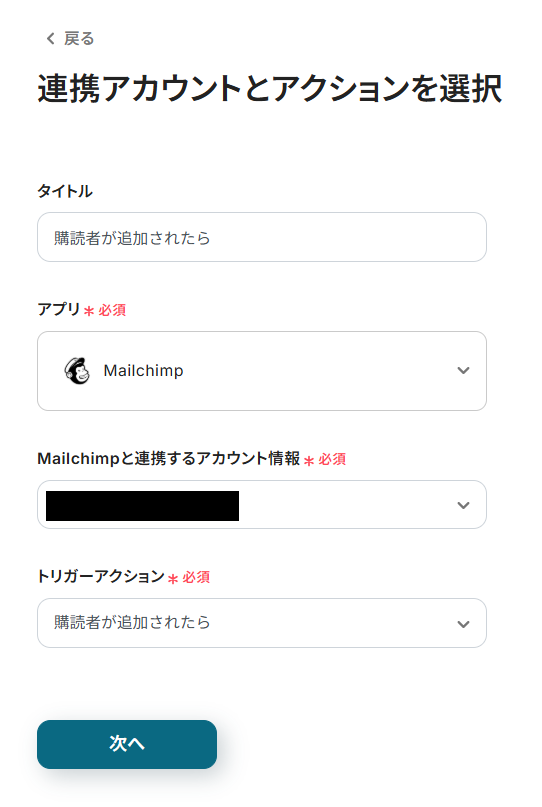Click the back chevron arrow icon
The image size is (542, 807).
tap(50, 39)
